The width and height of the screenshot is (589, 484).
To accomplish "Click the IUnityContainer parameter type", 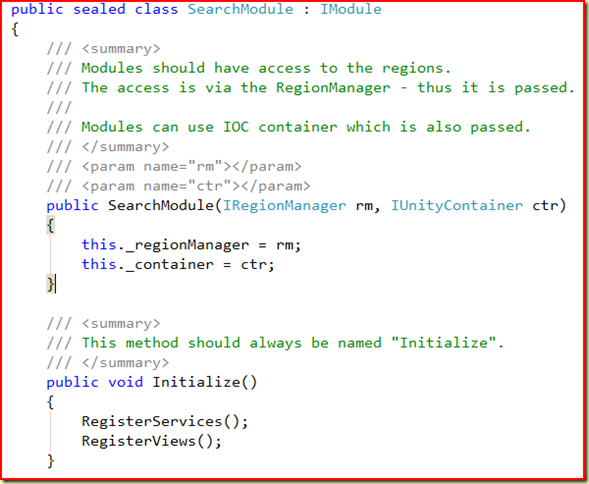I will pyautogui.click(x=456, y=206).
